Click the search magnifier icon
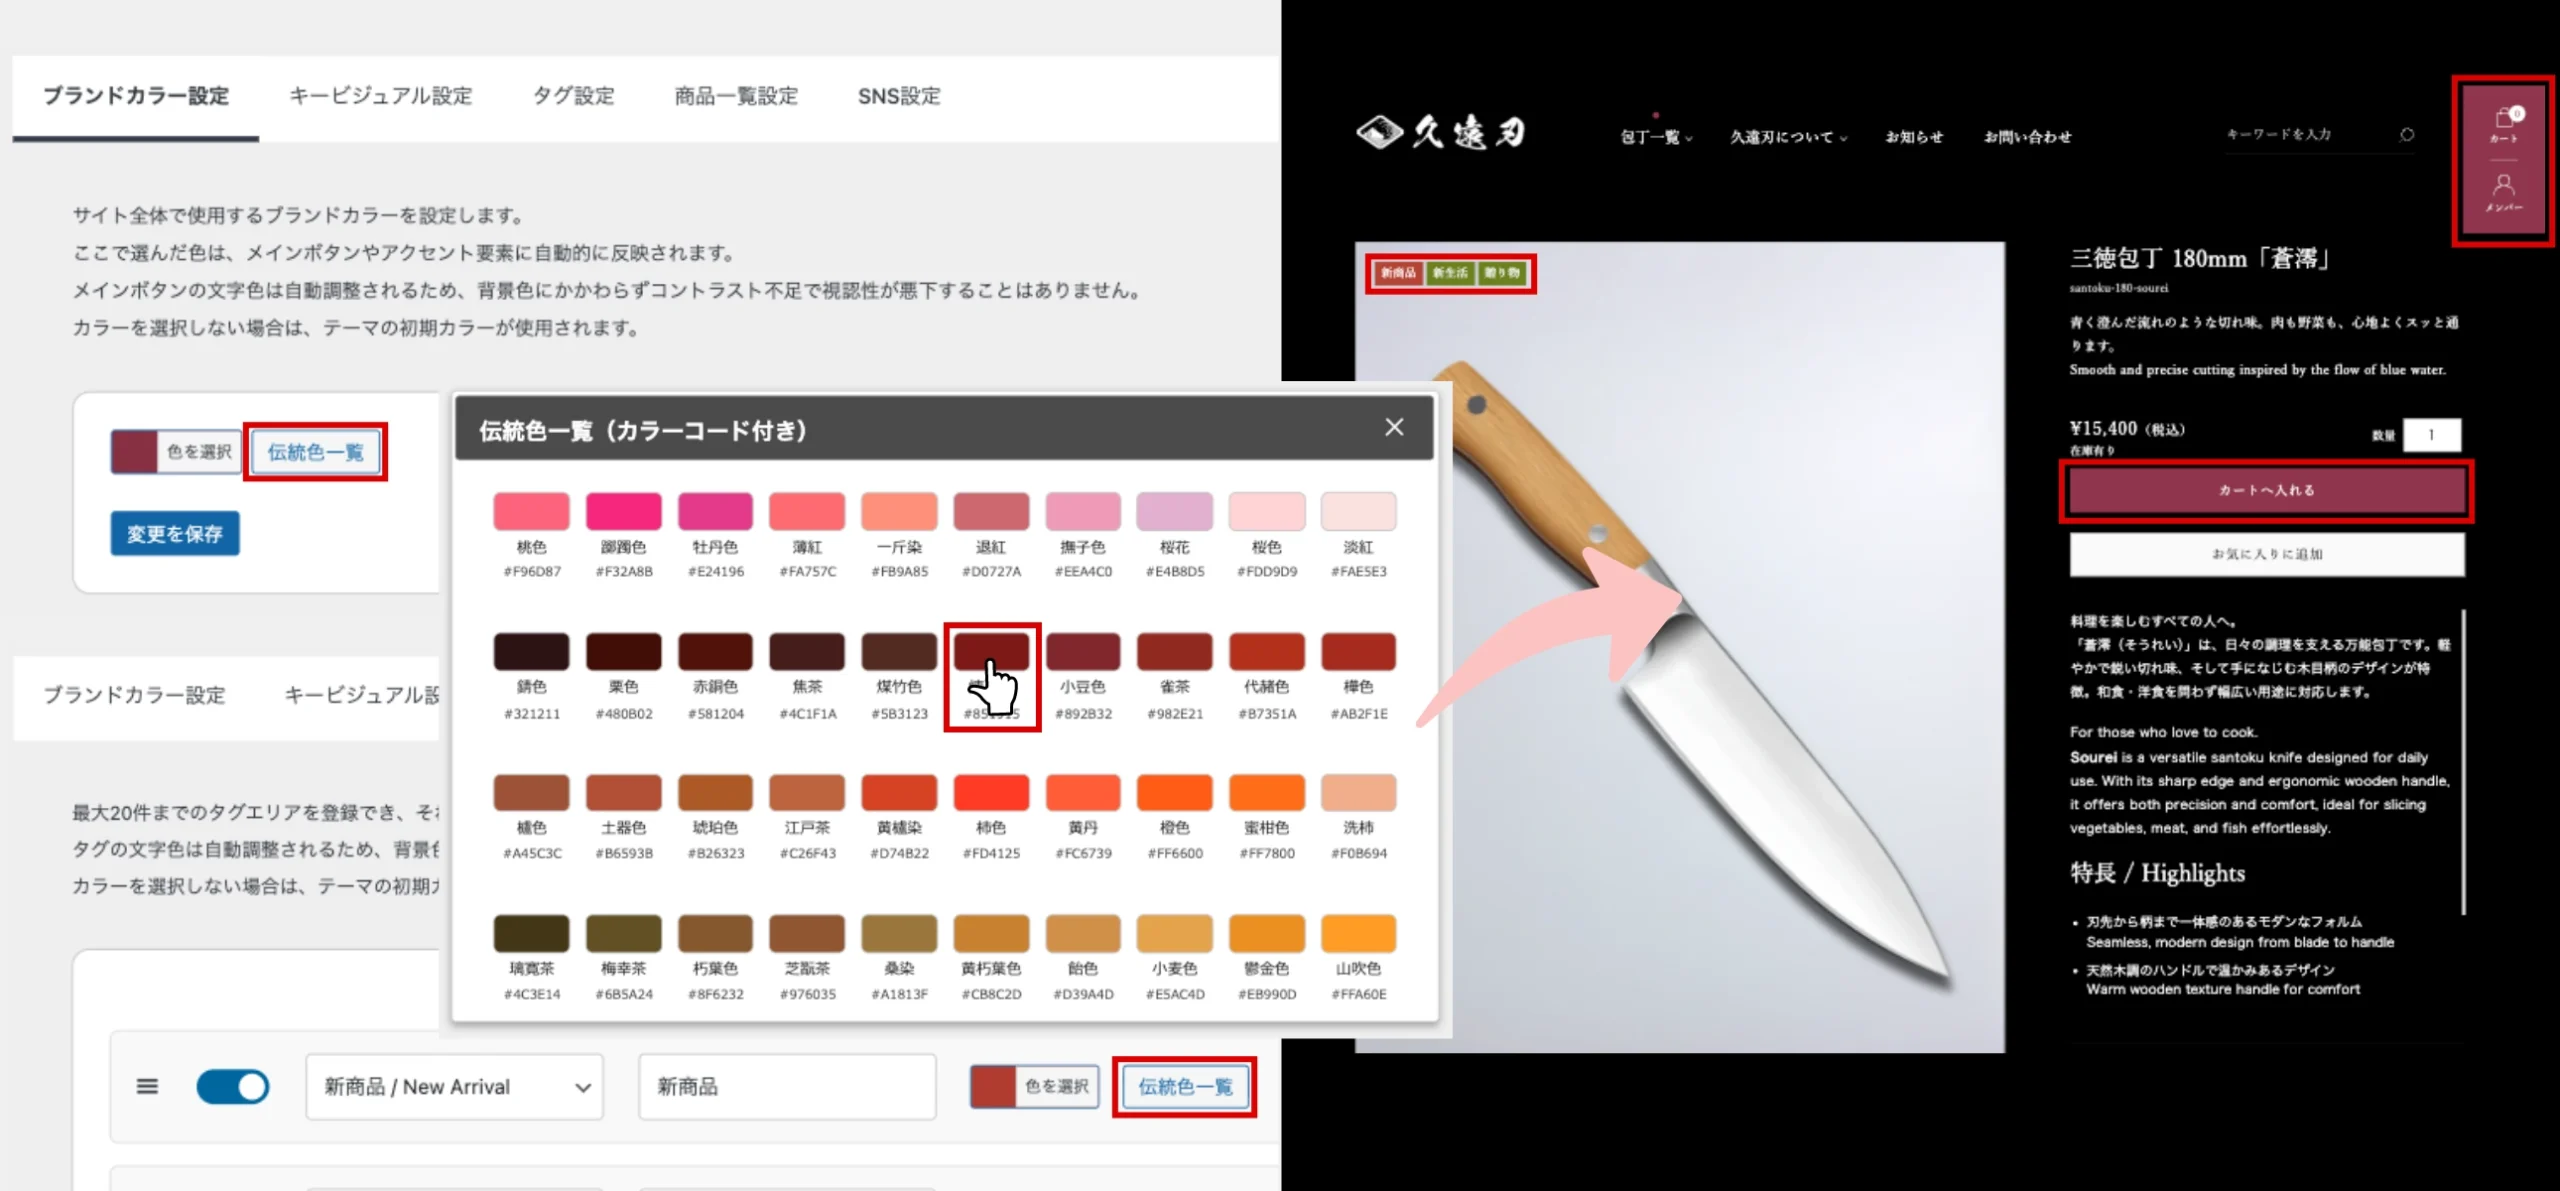 2409,134
